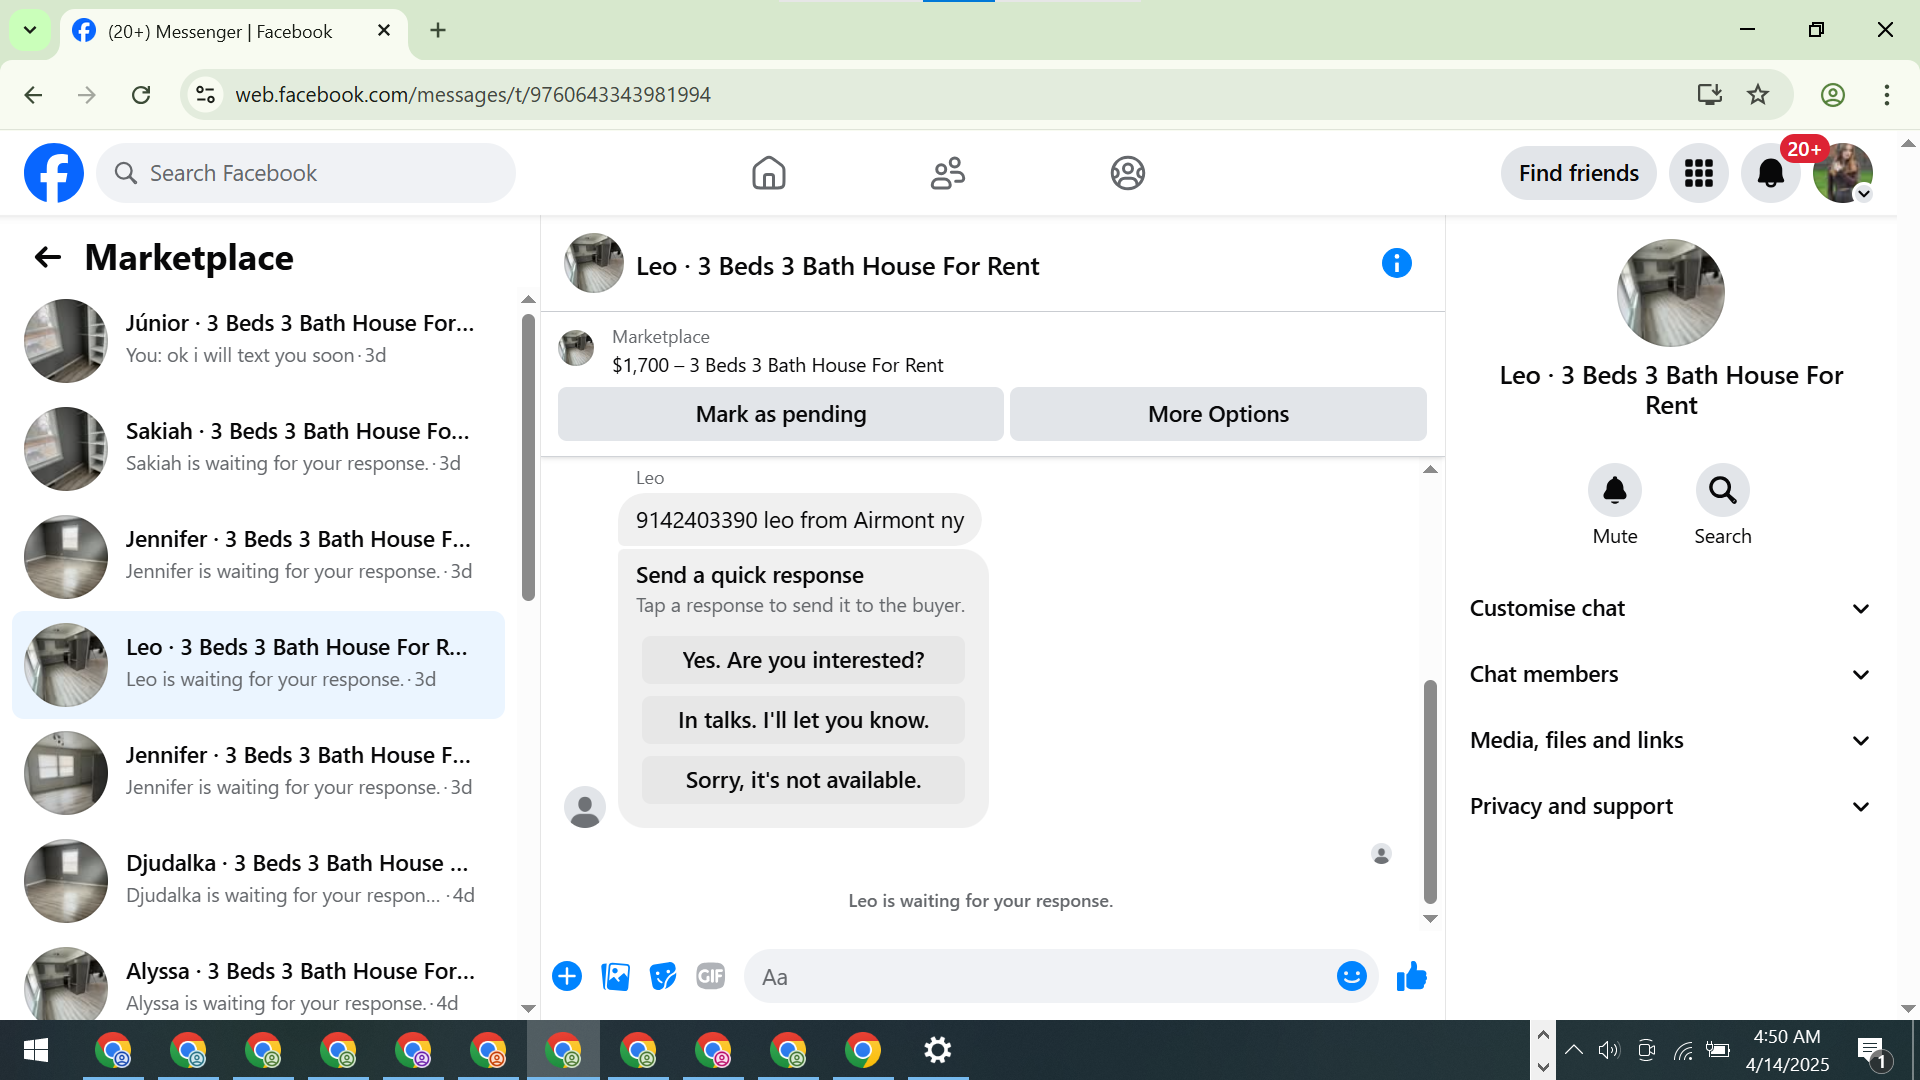This screenshot has width=1920, height=1080.
Task: Expand Chat members section
Action: tap(1669, 674)
